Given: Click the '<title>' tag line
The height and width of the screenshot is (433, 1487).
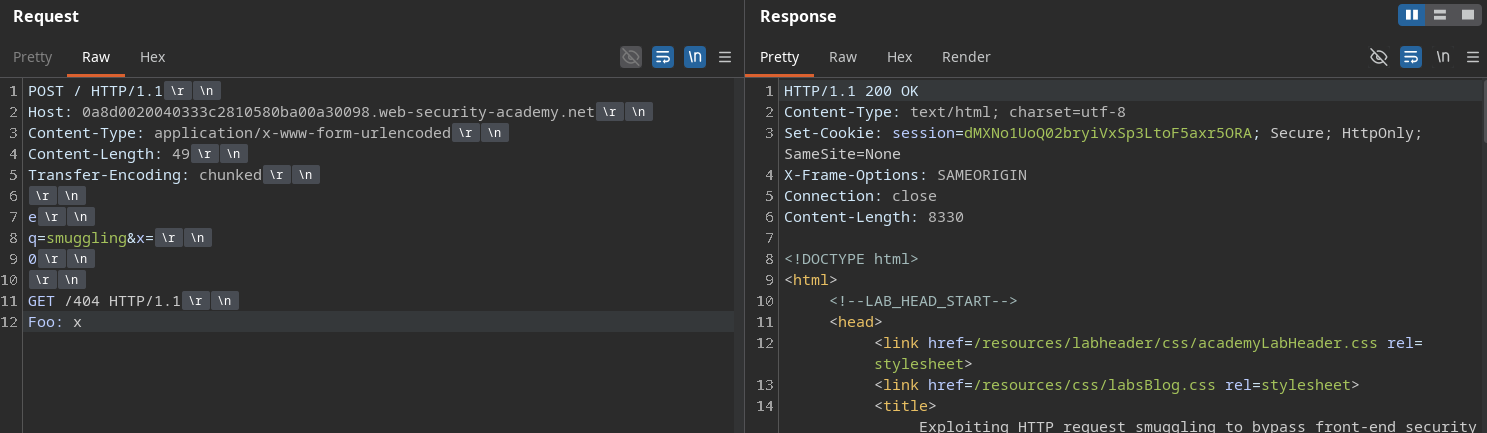Looking at the screenshot, I should [x=905, y=406].
